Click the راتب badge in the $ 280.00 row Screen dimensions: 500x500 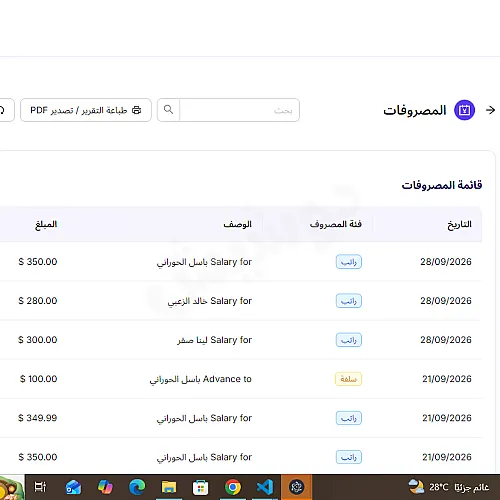click(x=349, y=301)
